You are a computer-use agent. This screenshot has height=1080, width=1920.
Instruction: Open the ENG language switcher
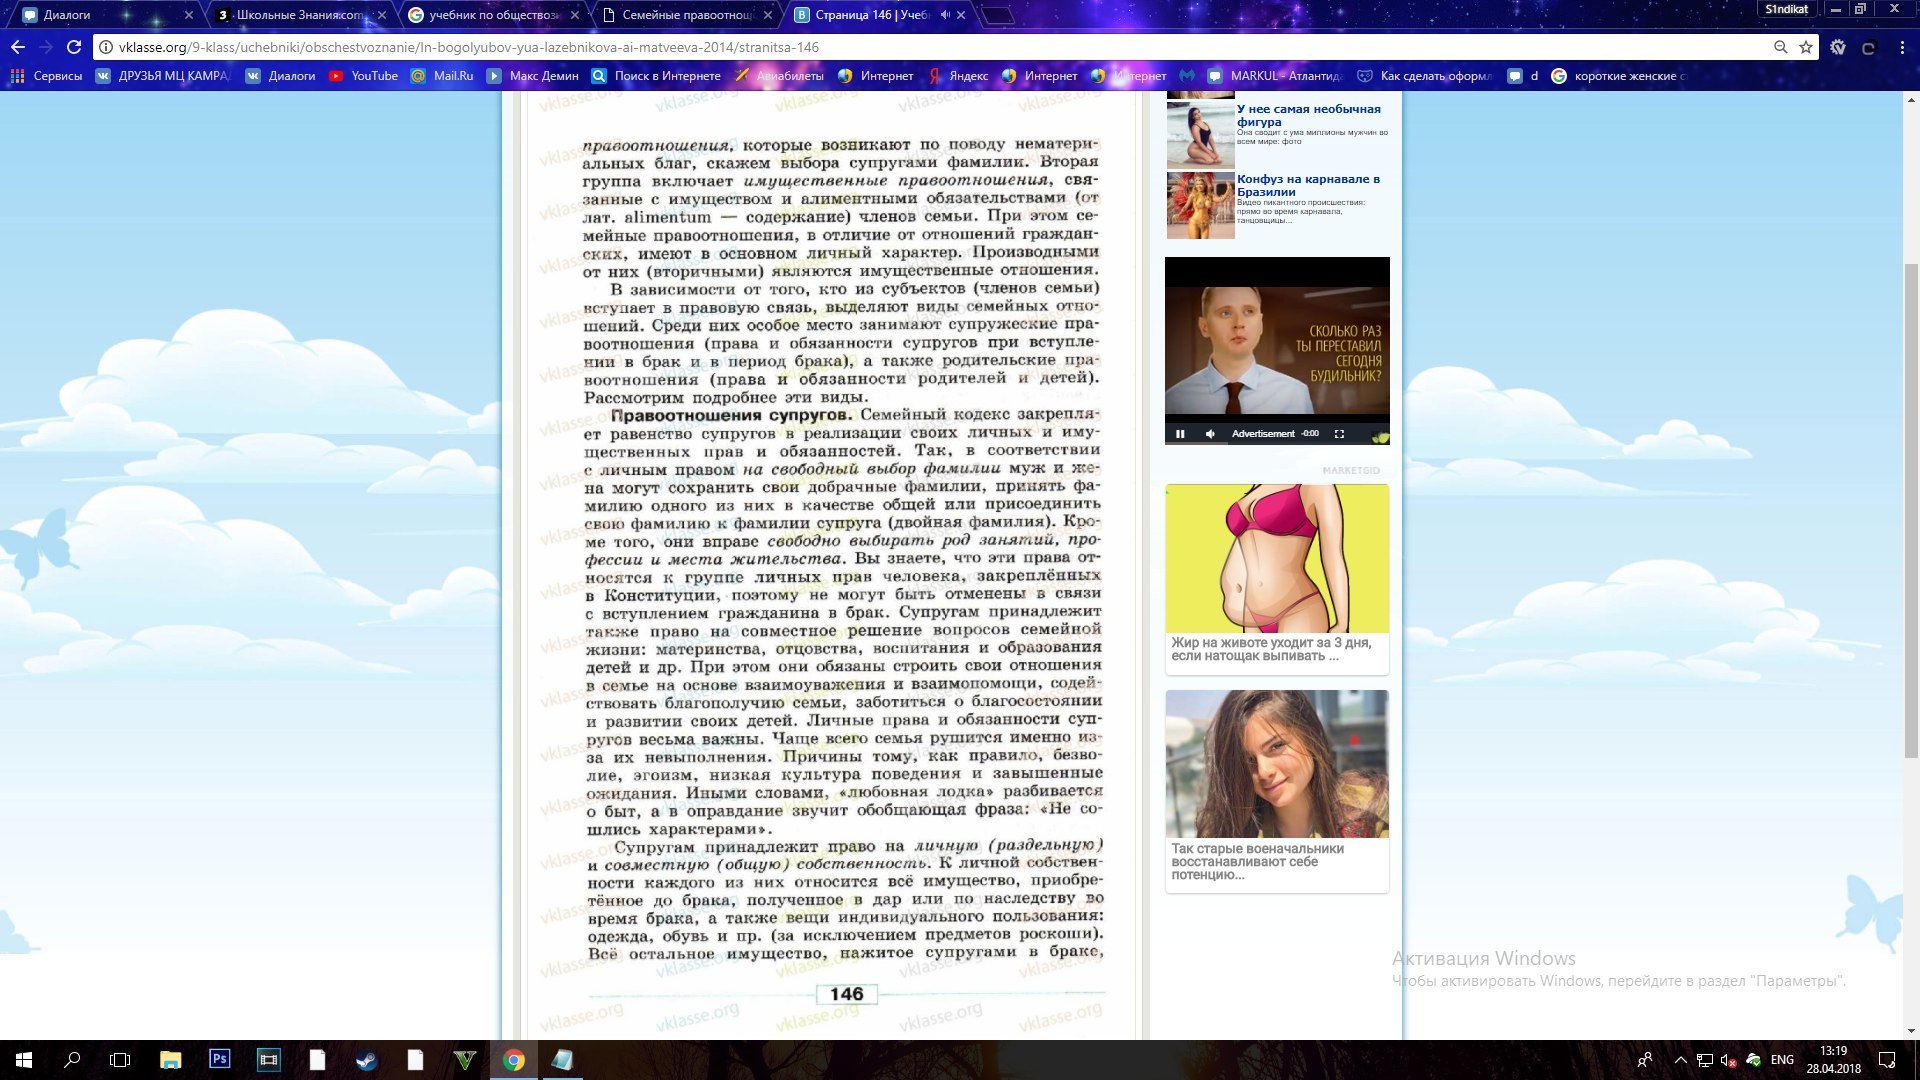click(x=1782, y=1060)
